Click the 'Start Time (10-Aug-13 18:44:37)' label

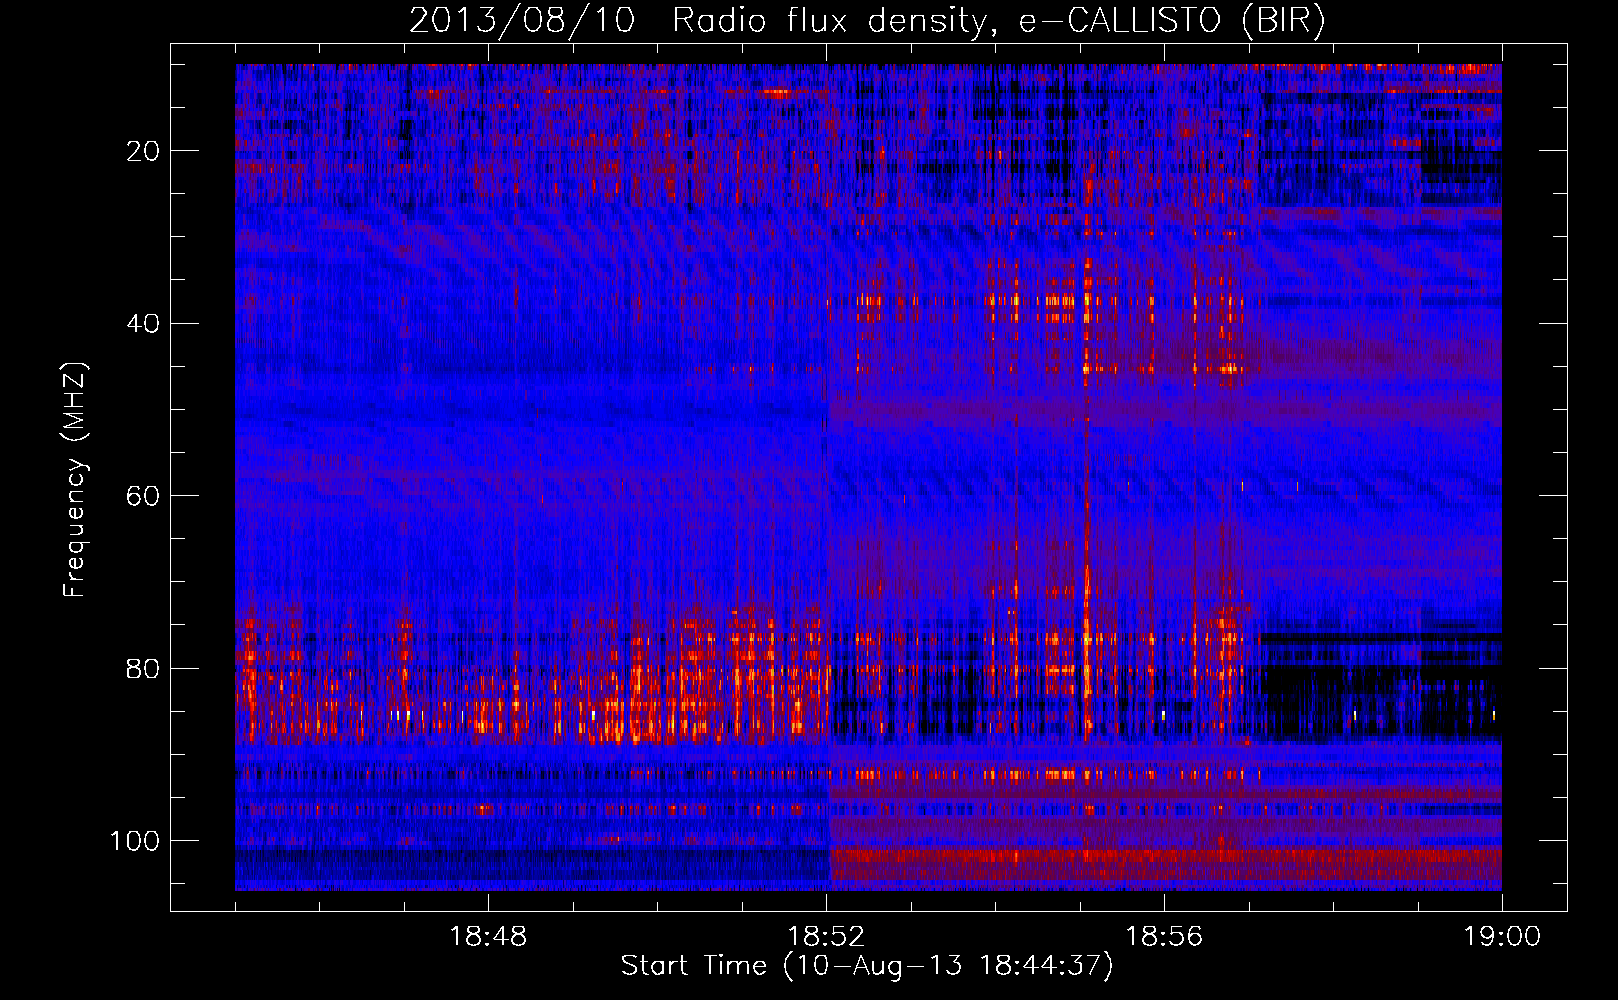867,966
